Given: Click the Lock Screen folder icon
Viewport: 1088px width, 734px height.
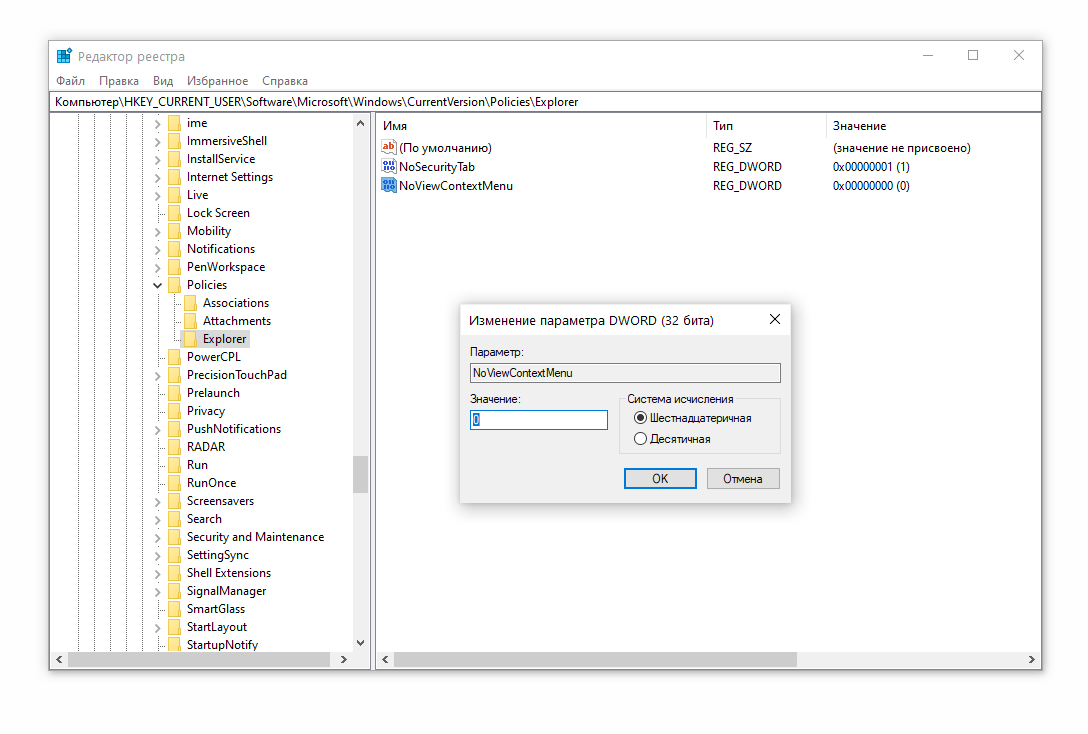Looking at the screenshot, I should [x=174, y=212].
